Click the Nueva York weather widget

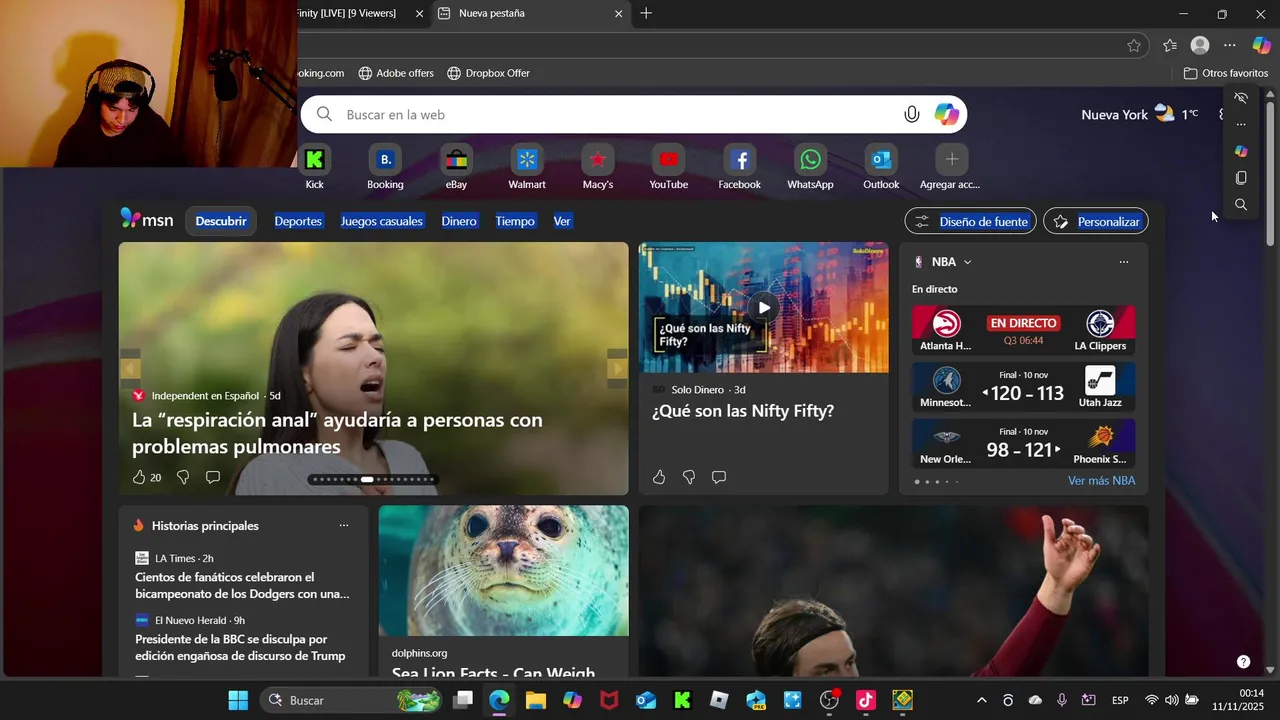pos(1140,114)
